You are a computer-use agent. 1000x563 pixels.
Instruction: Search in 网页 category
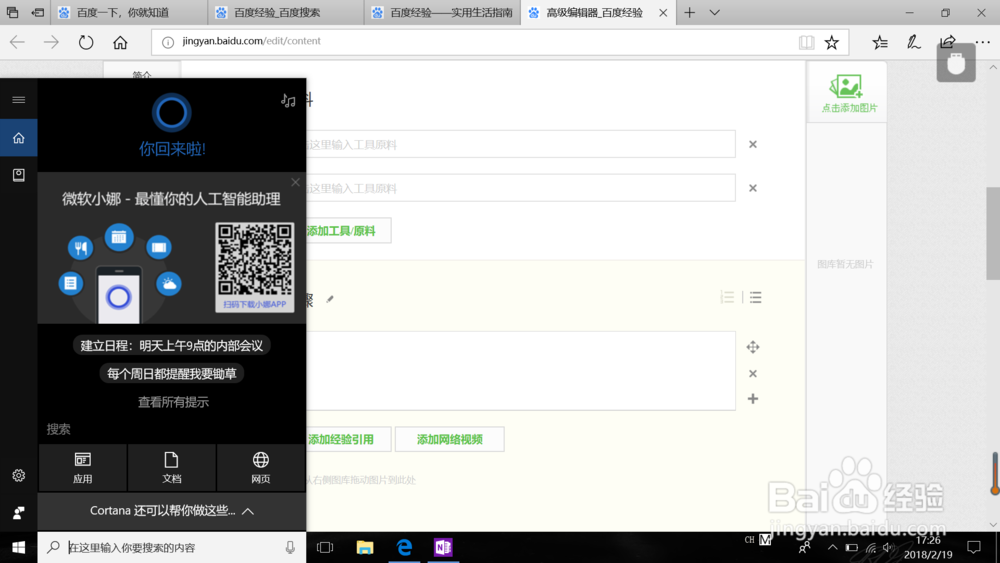click(261, 468)
